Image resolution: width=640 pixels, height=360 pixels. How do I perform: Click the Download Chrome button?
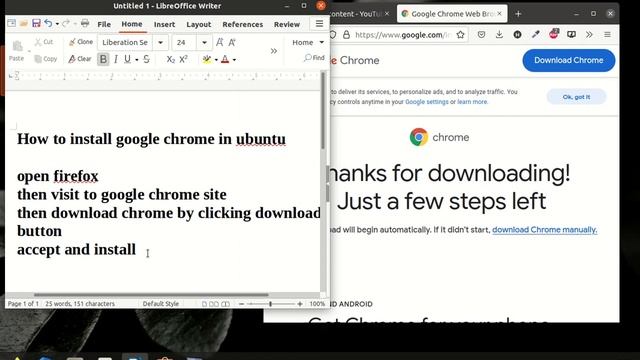click(569, 60)
